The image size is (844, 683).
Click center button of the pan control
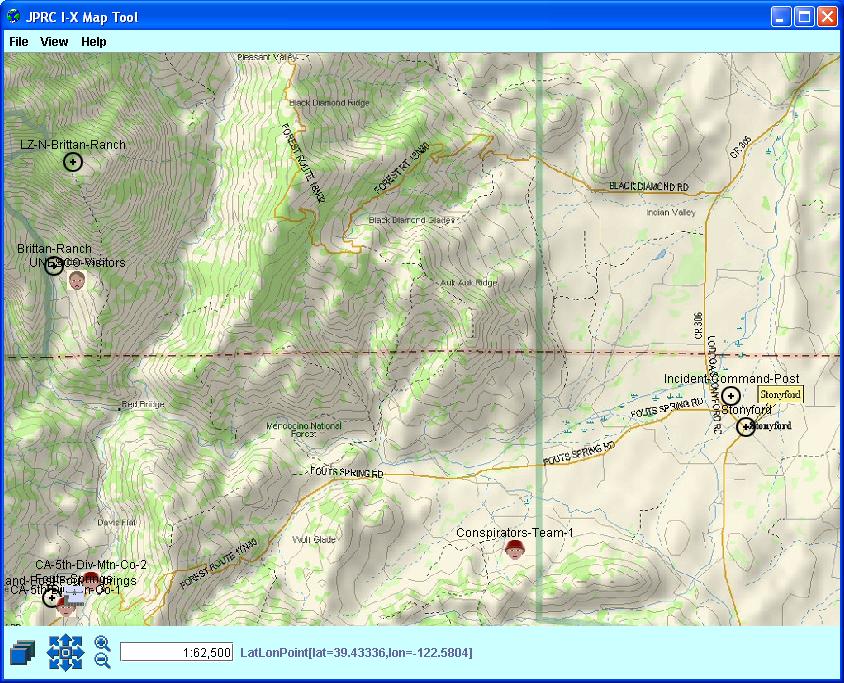[65, 653]
